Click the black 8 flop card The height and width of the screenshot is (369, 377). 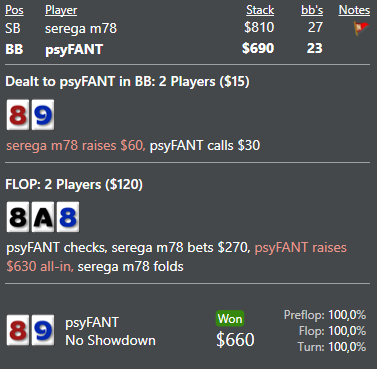tap(18, 217)
